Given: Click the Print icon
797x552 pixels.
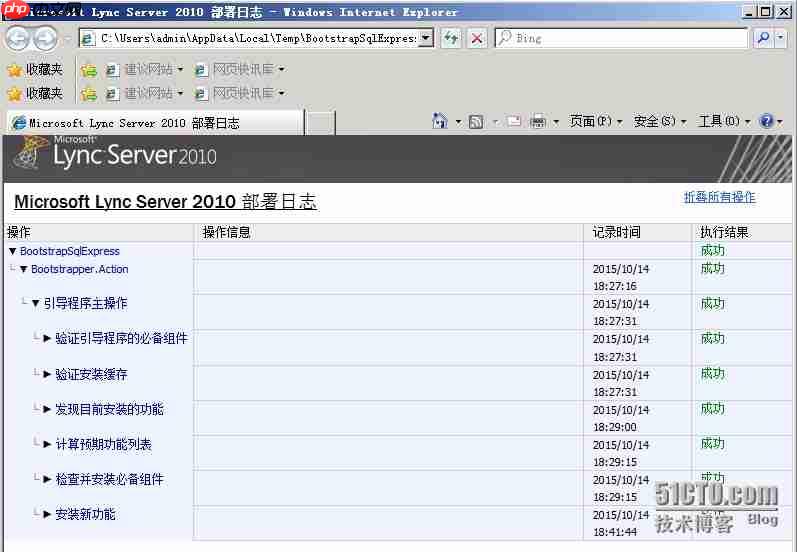Looking at the screenshot, I should pos(537,121).
